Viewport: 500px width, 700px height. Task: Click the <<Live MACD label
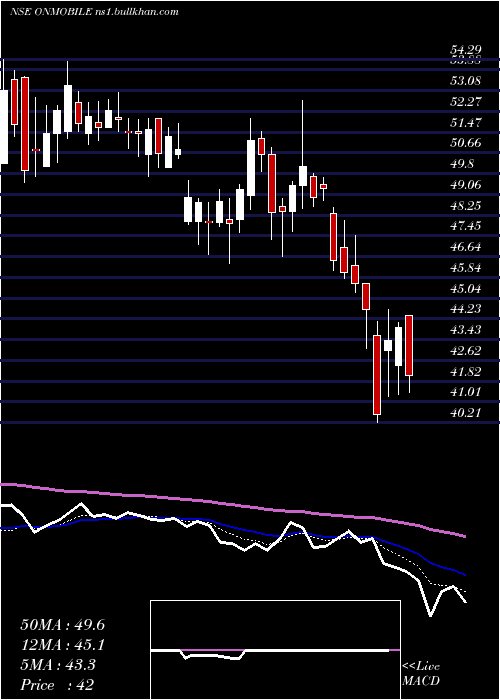click(421, 673)
